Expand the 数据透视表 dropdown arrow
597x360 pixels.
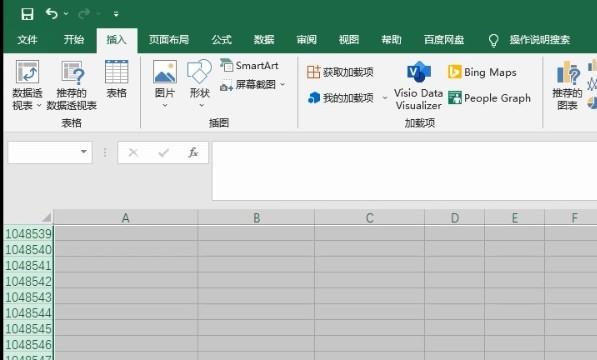click(38, 105)
